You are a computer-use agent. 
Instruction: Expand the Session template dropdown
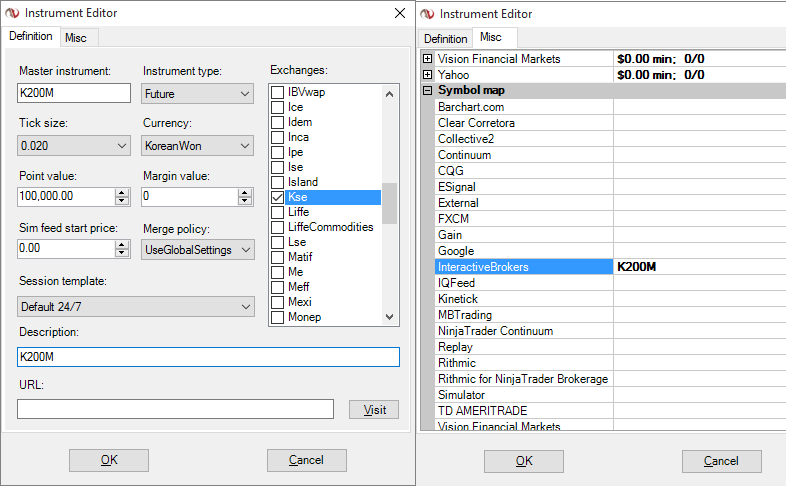tap(136, 306)
